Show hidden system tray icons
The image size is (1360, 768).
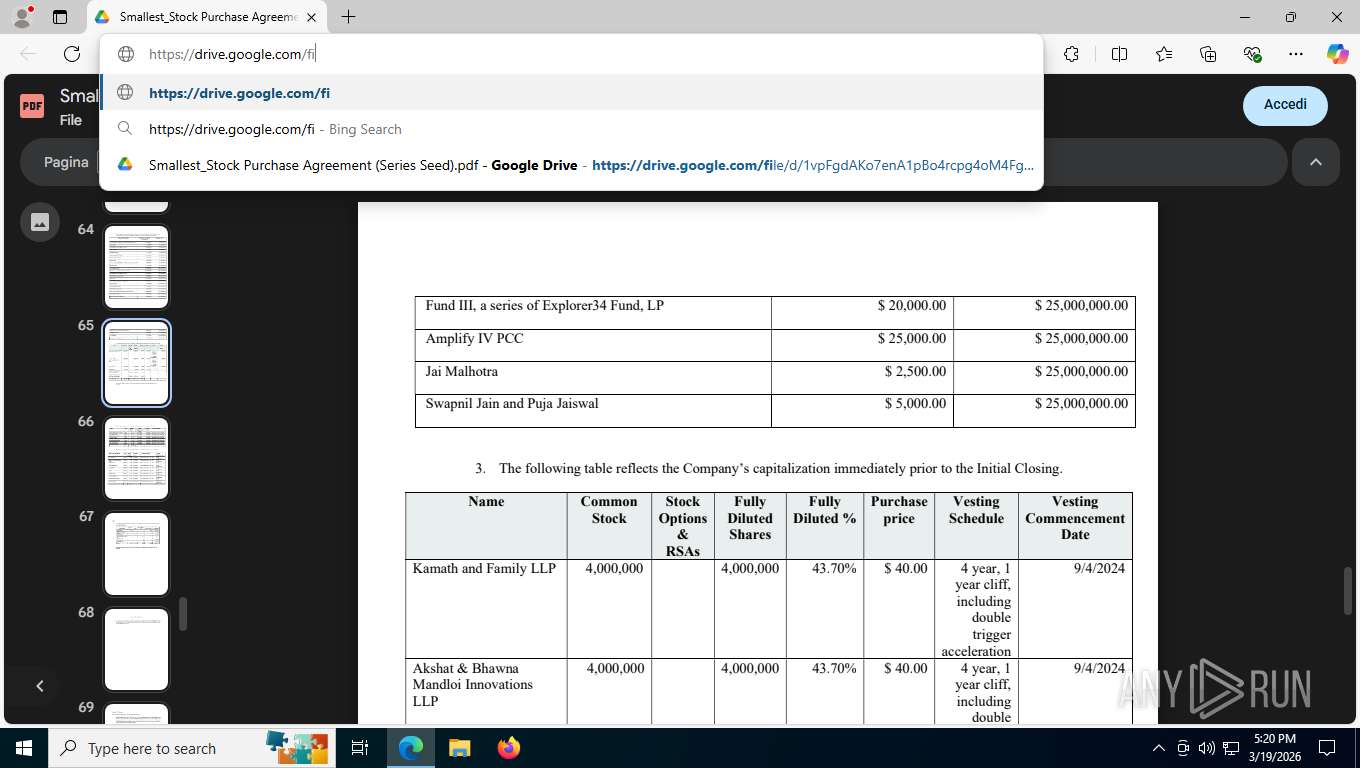1159,748
